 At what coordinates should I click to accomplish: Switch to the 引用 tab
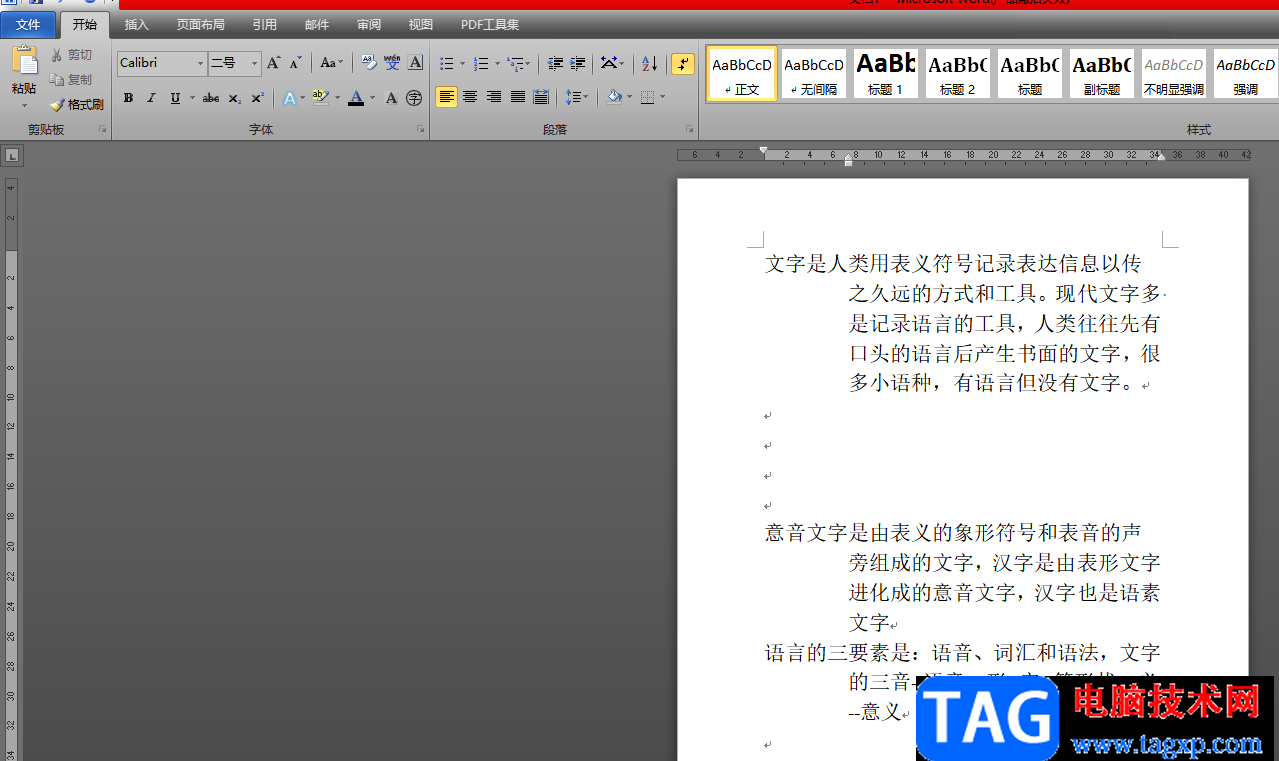(x=265, y=25)
